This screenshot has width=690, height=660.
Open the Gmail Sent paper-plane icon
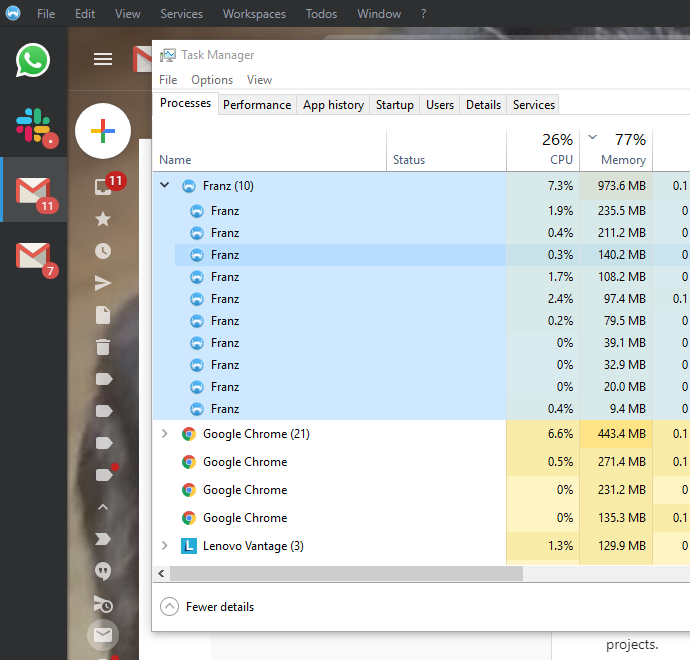pos(103,283)
